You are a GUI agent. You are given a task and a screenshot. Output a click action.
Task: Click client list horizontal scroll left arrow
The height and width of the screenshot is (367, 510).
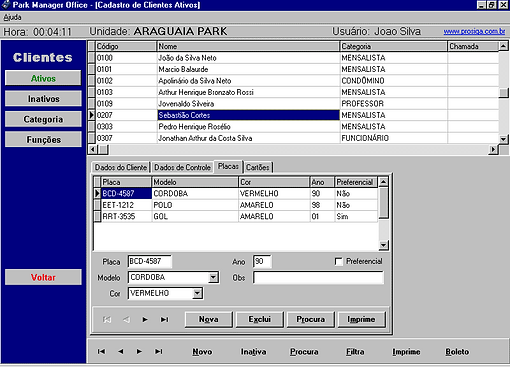pos(93,150)
